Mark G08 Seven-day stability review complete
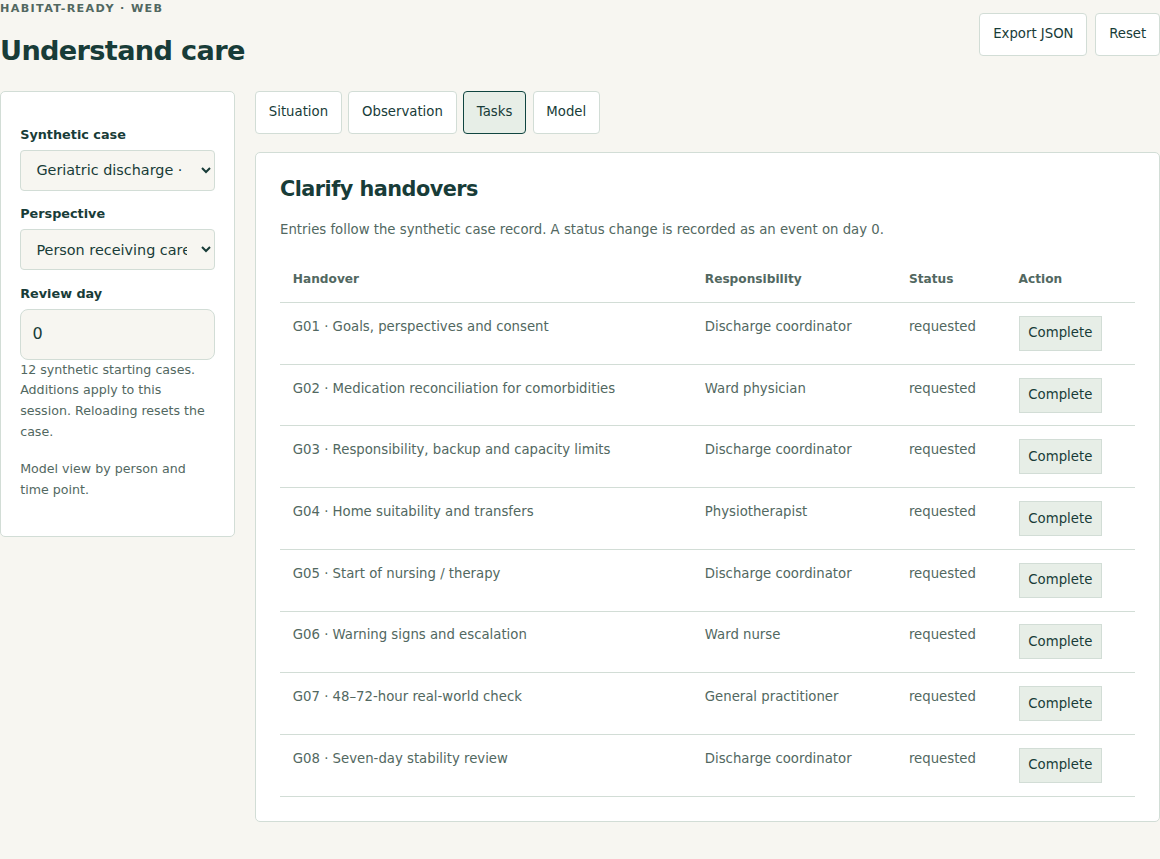This screenshot has height=859, width=1160. pos(1060,765)
